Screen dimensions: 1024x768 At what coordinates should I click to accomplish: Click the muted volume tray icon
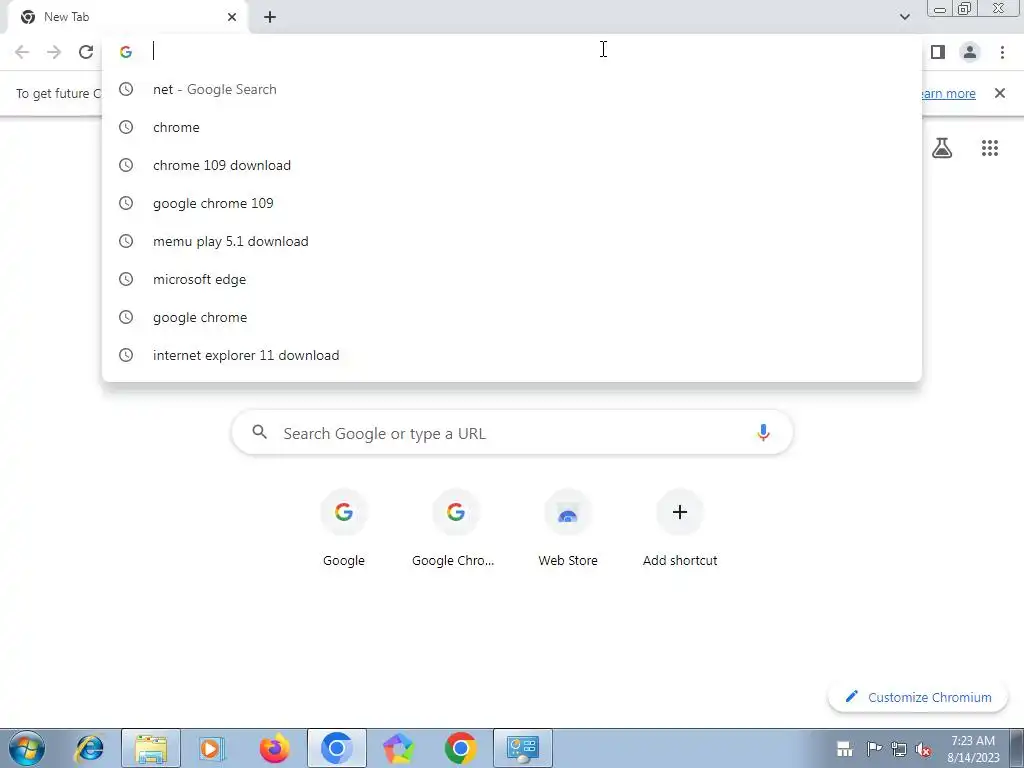pos(923,748)
